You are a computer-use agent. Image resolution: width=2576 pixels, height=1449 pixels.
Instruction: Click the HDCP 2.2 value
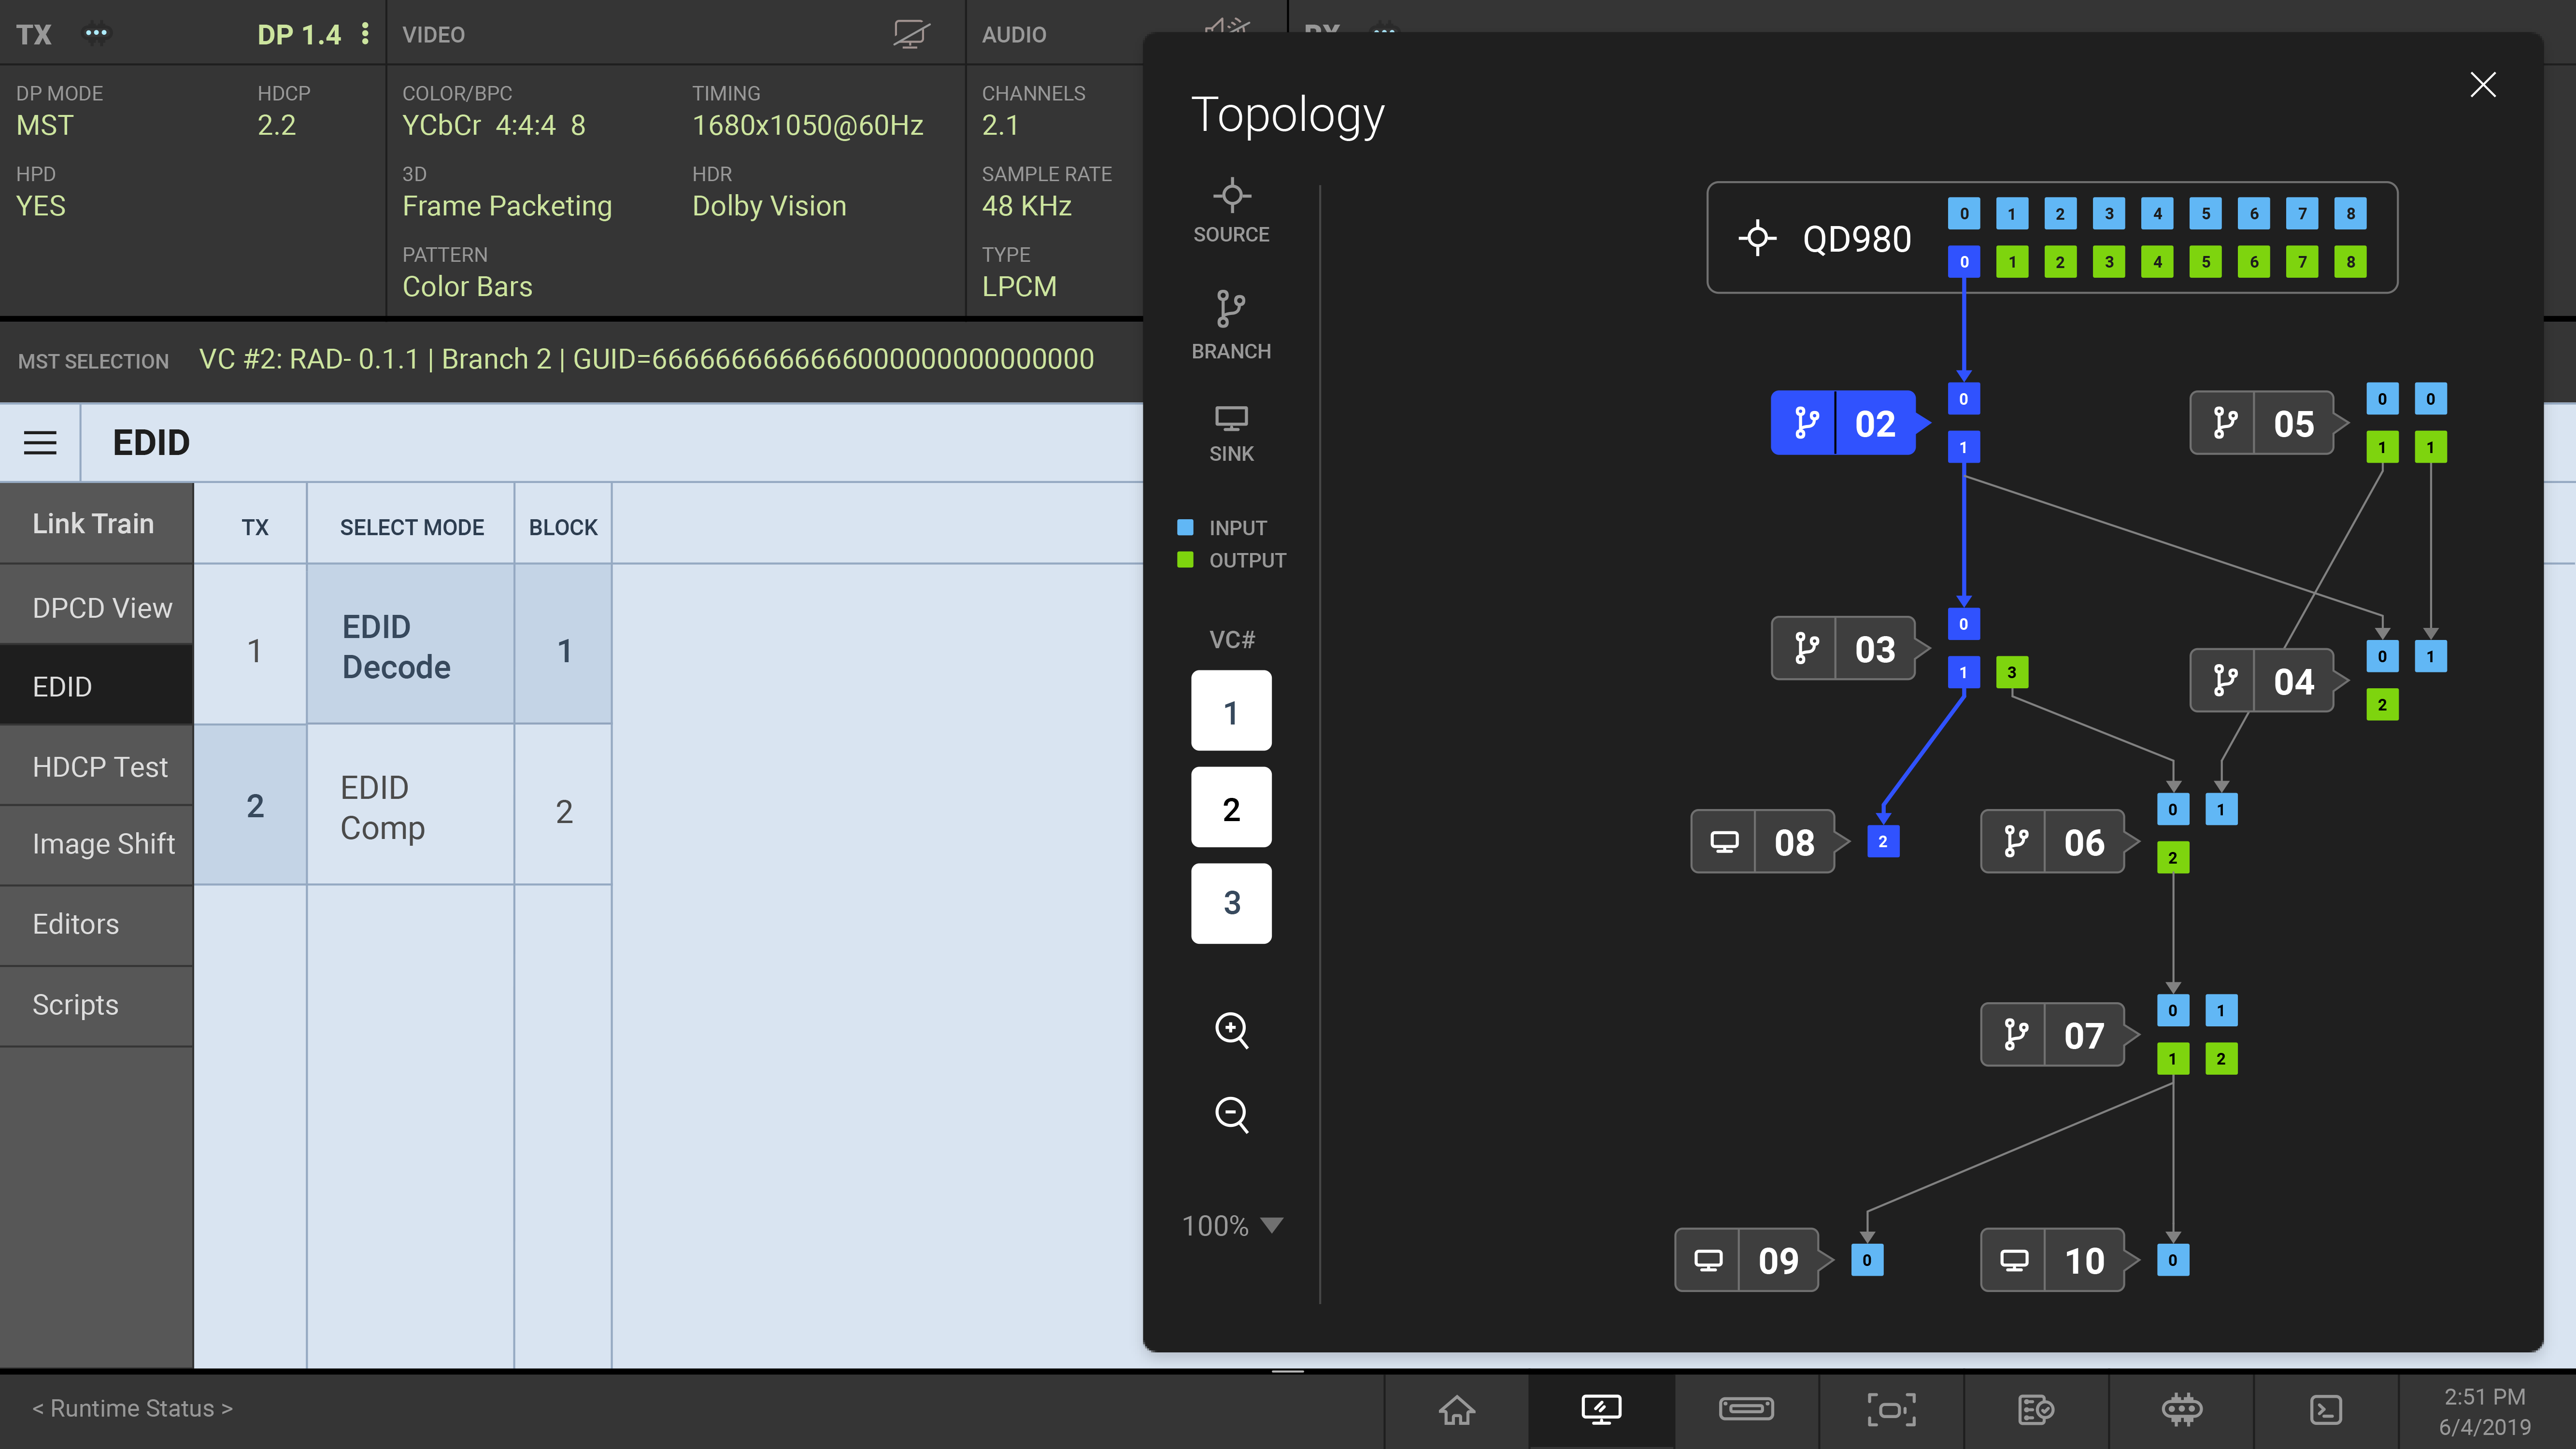tap(277, 125)
